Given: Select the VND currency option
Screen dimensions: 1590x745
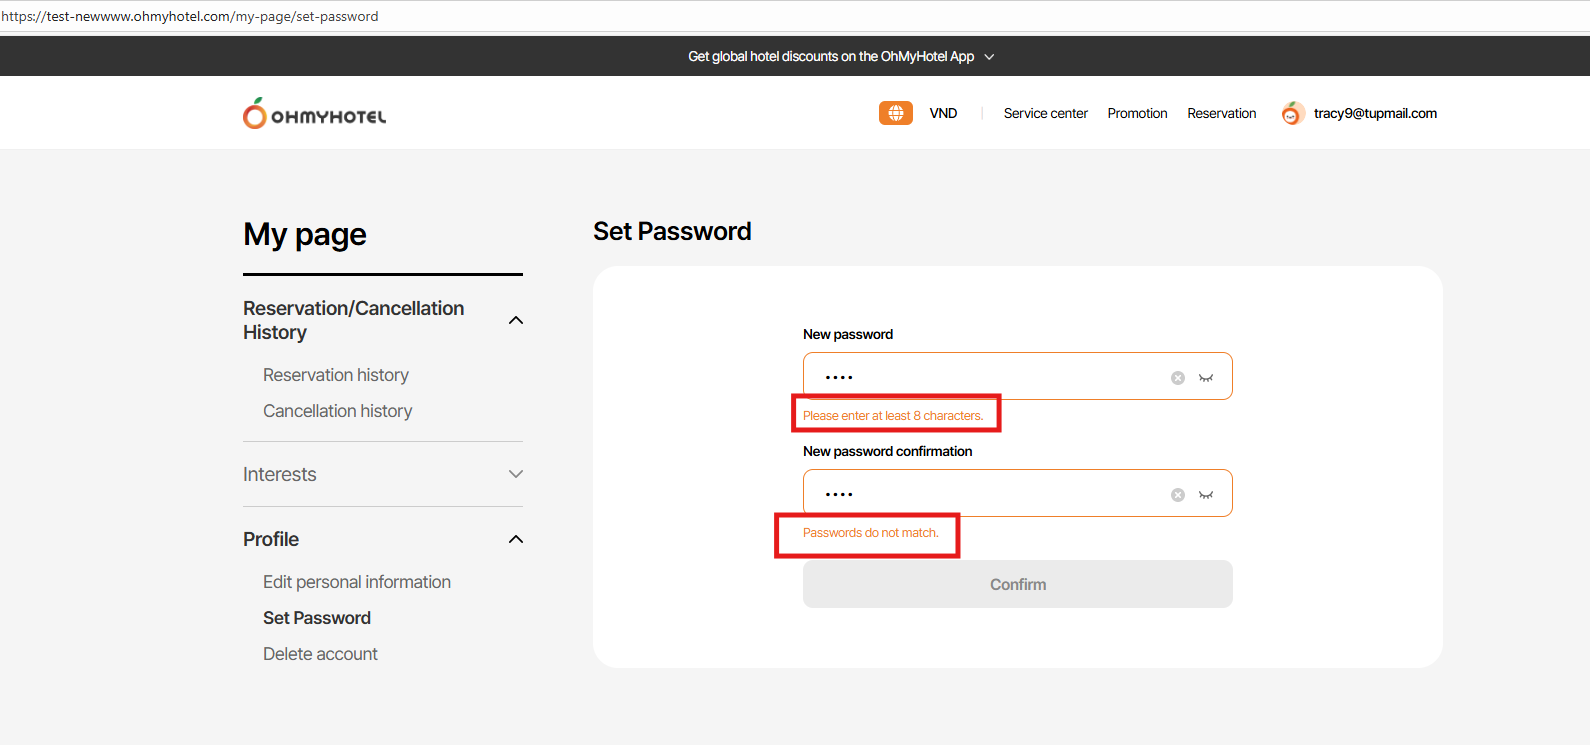Looking at the screenshot, I should pyautogui.click(x=943, y=113).
